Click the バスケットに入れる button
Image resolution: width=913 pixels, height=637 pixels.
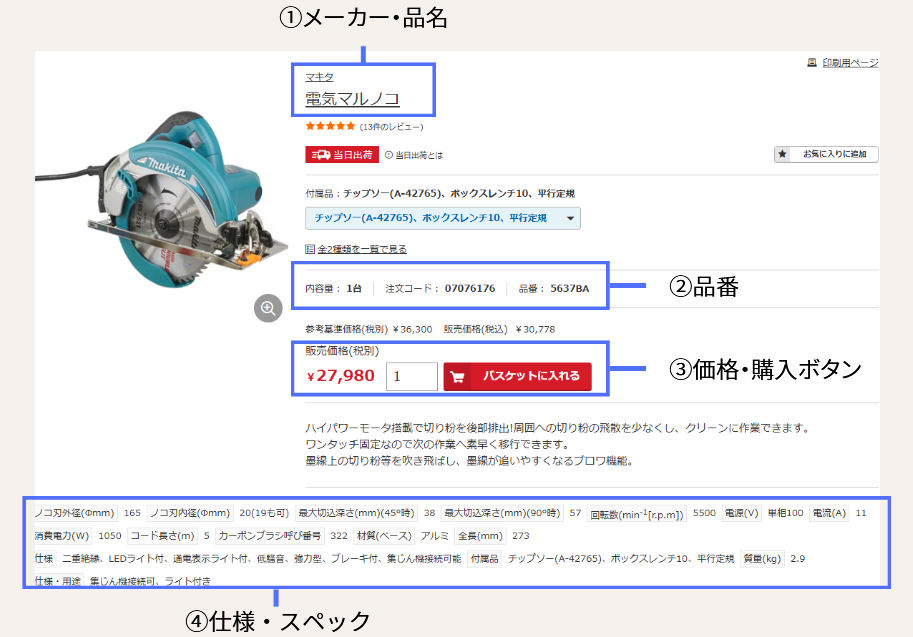click(517, 377)
